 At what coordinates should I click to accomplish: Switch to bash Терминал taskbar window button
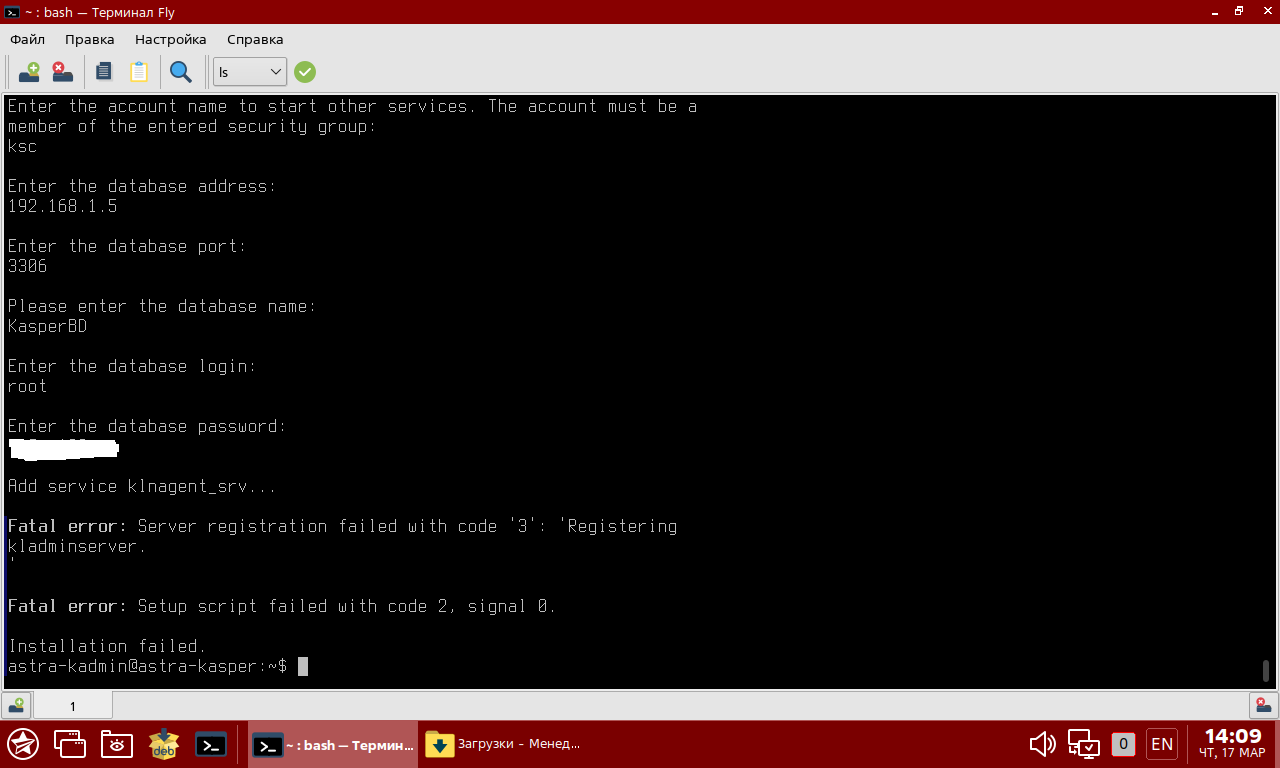point(333,744)
